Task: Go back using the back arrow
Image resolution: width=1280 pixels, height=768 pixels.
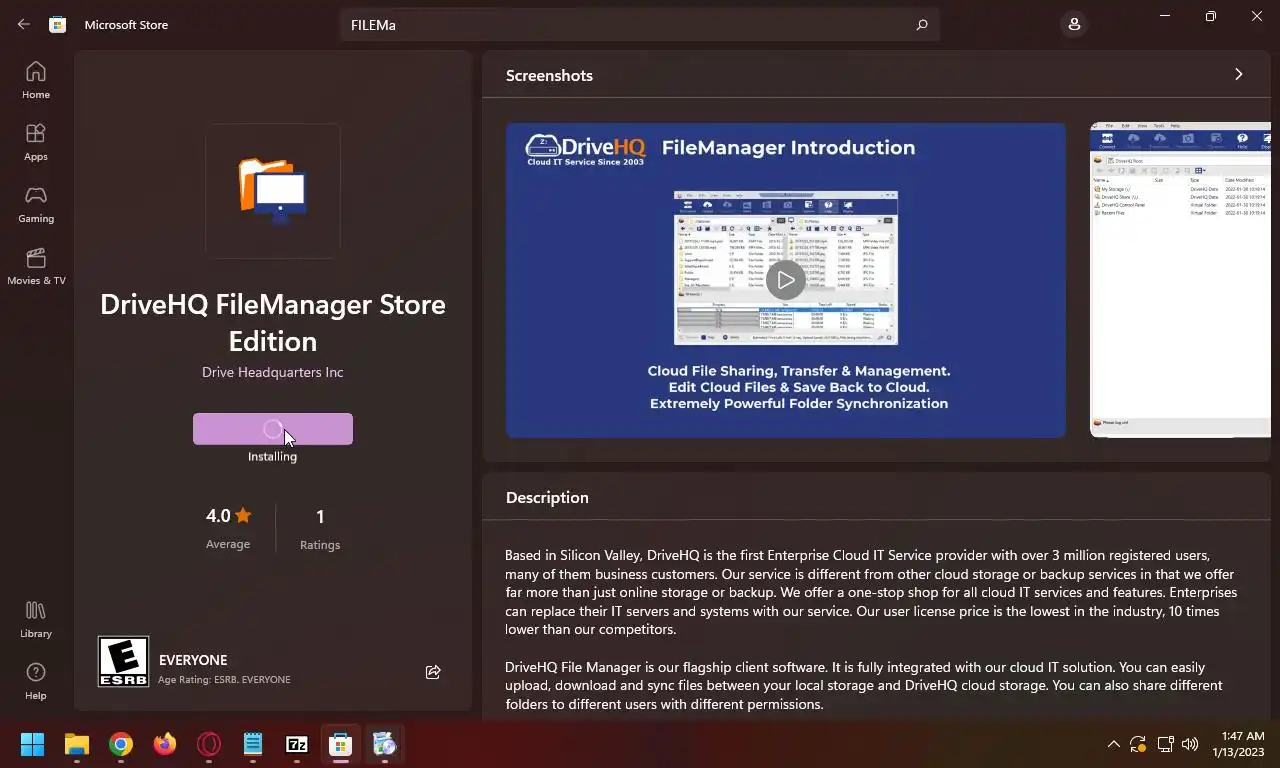Action: point(24,24)
